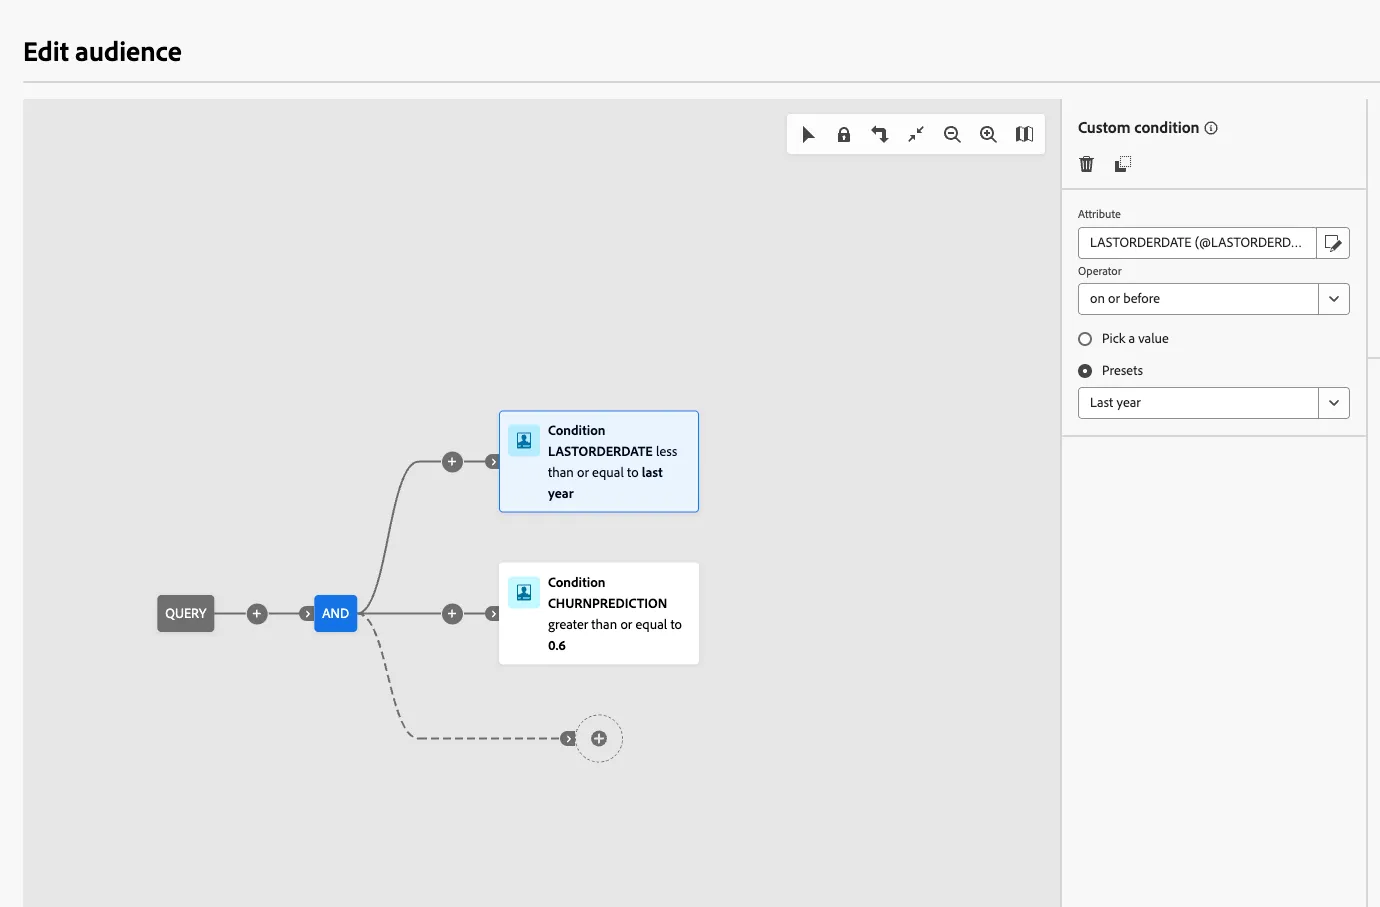Image resolution: width=1380 pixels, height=907 pixels.
Task: Select the Pick a value radio button
Action: [1085, 339]
